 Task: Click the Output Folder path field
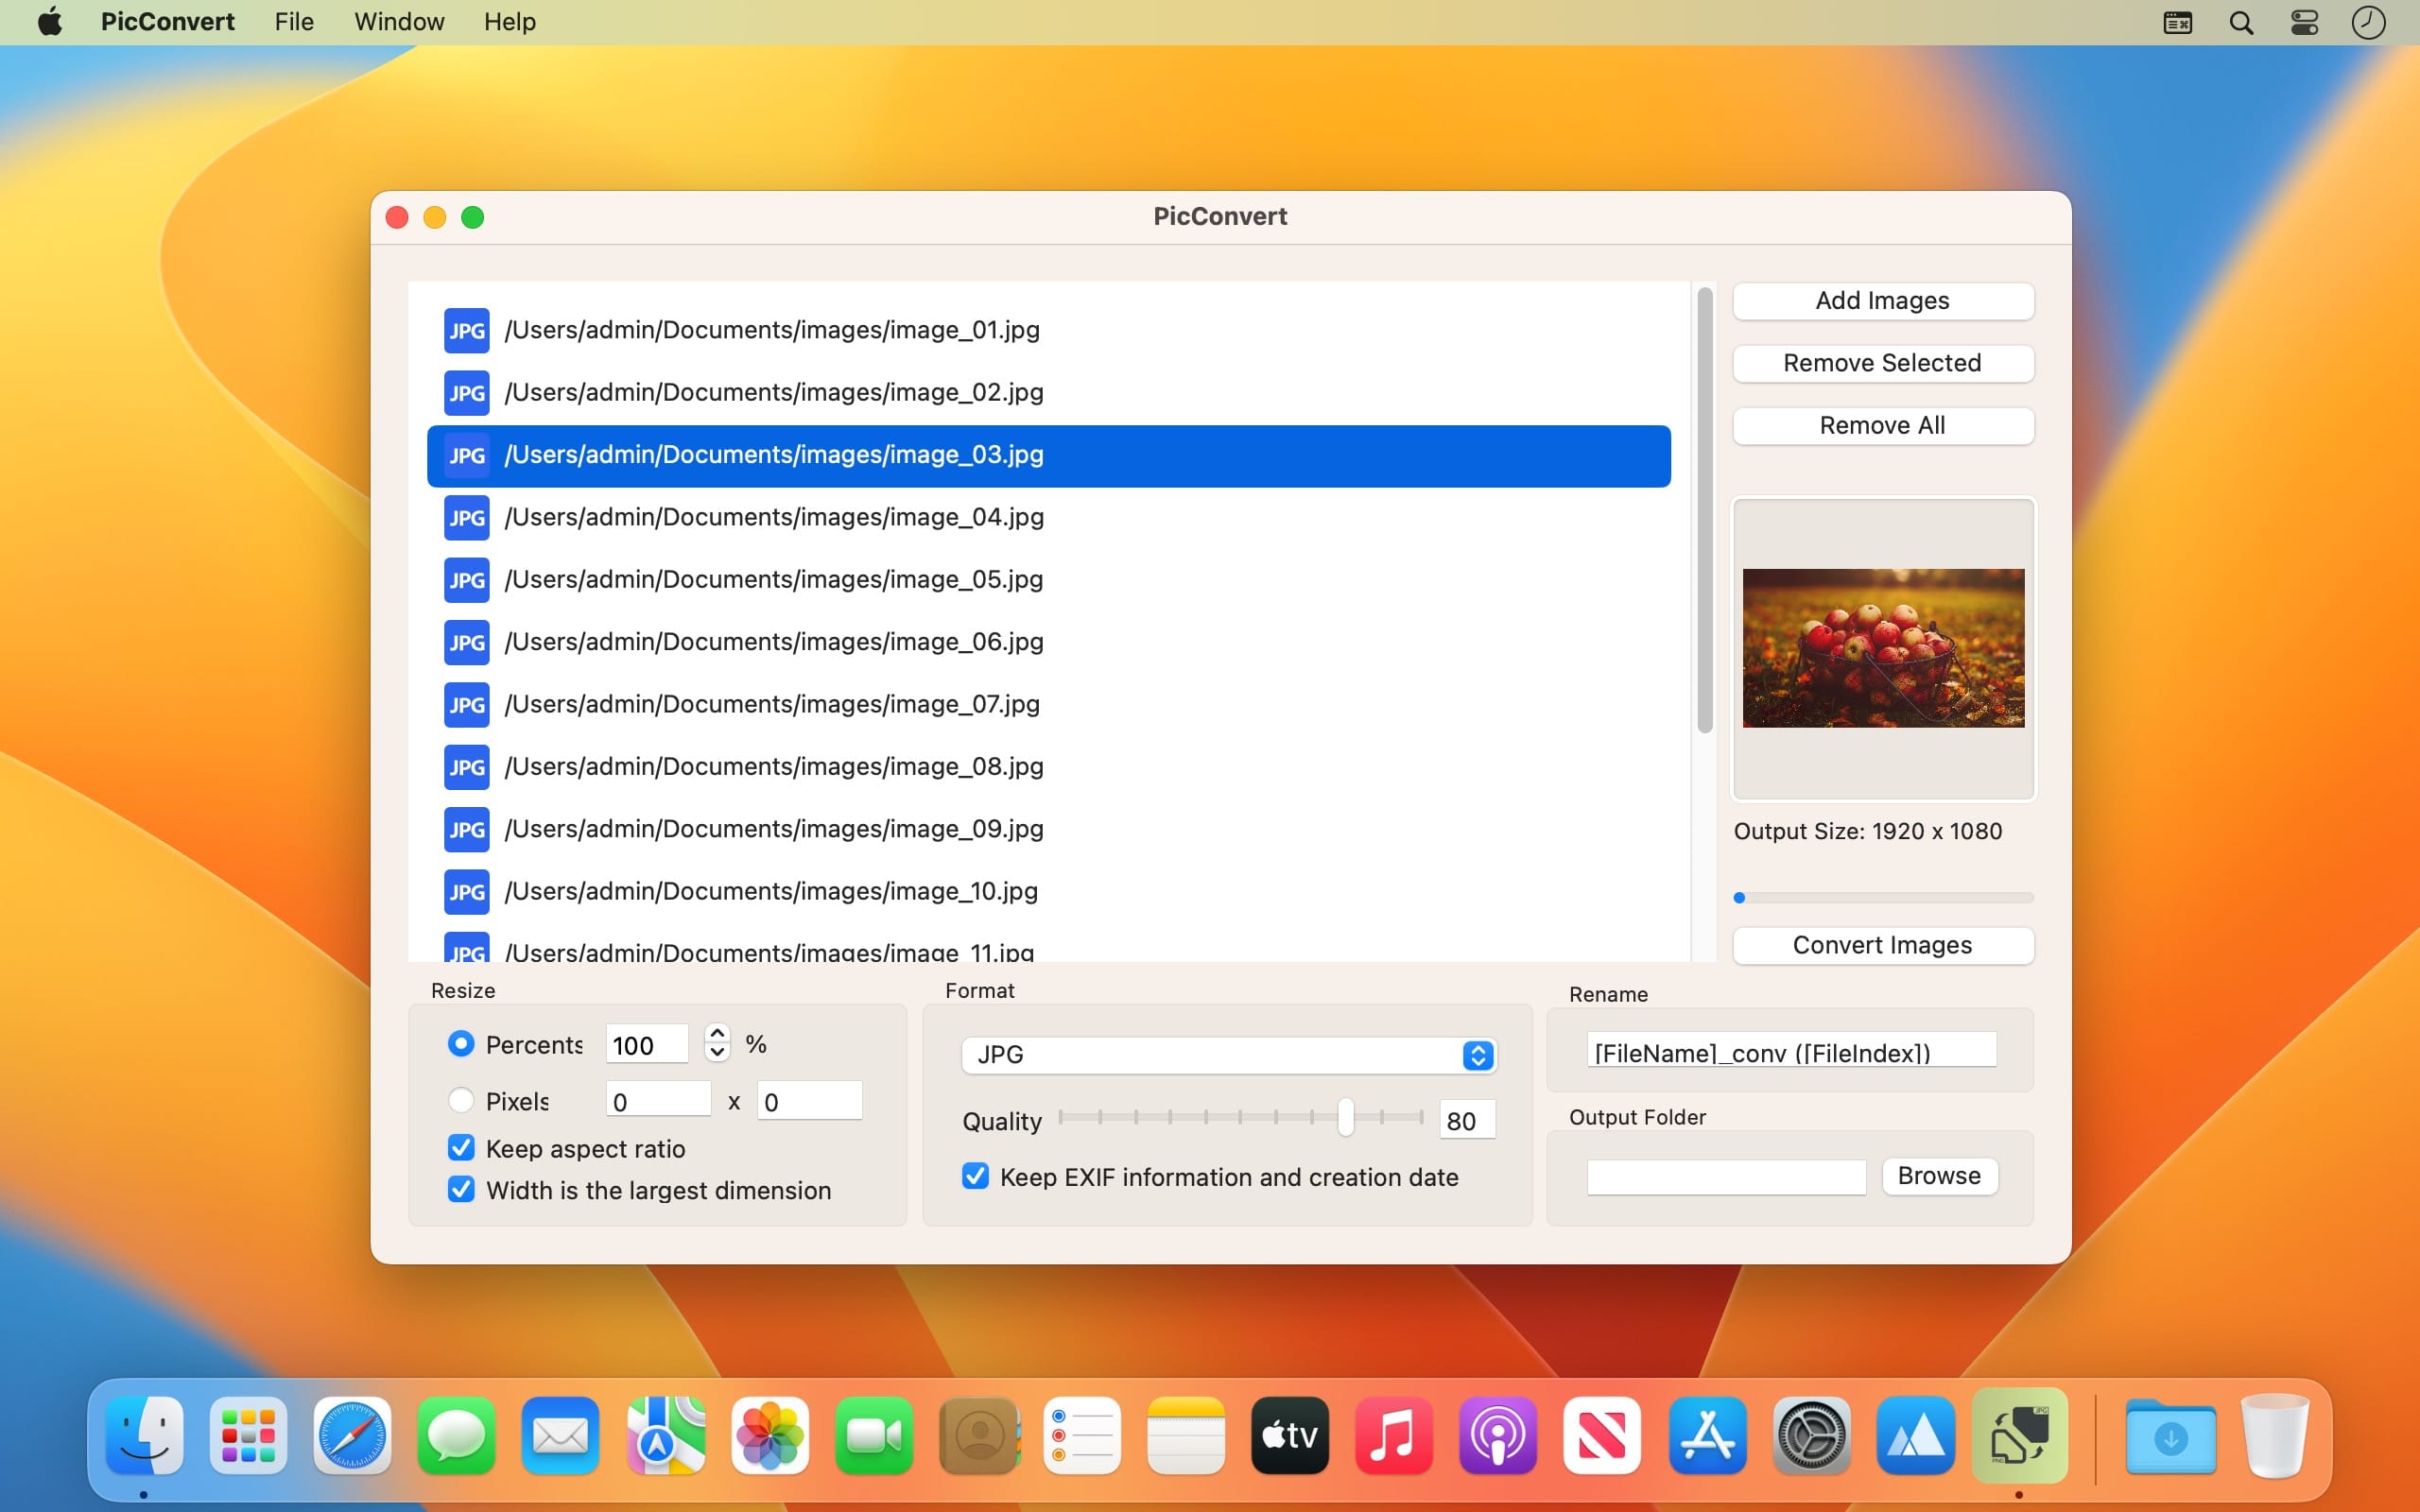pos(1726,1177)
